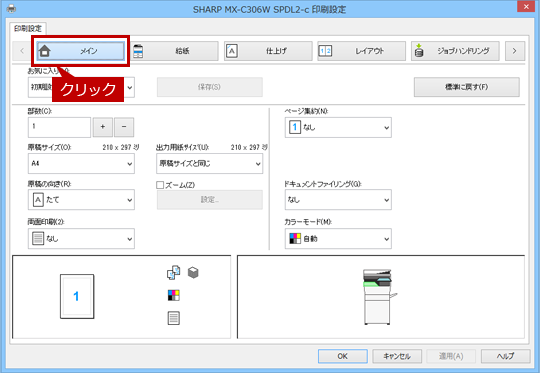Click the paper tray icon on 給紙
The image size is (540, 373).
pyautogui.click(x=138, y=51)
